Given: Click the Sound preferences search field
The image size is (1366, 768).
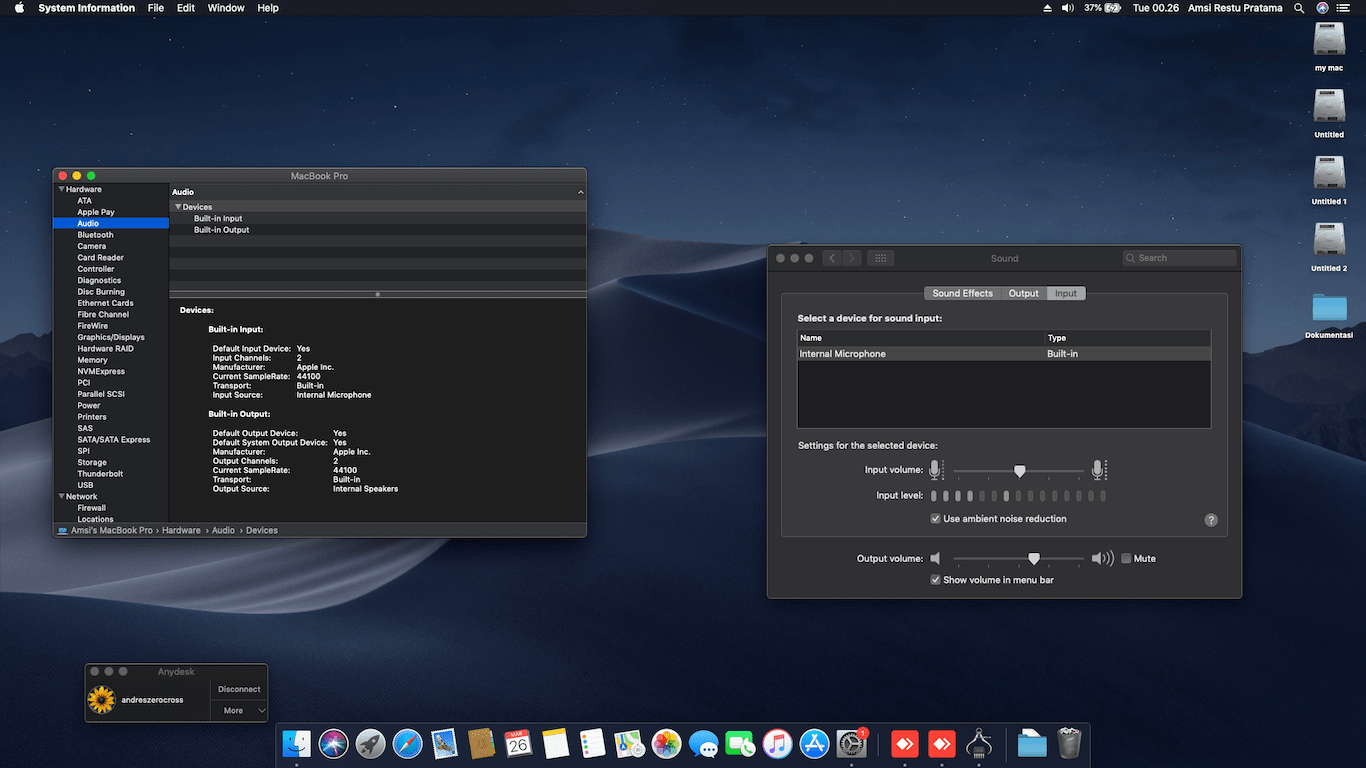Looking at the screenshot, I should click(x=1180, y=258).
